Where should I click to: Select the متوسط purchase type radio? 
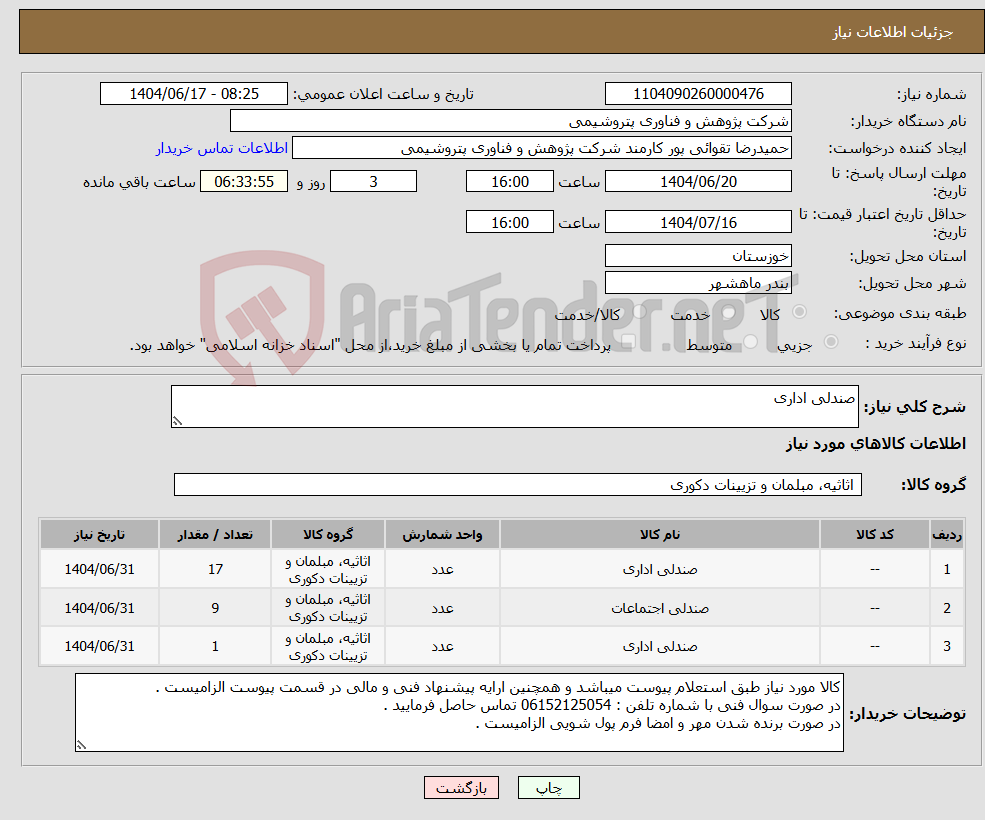(x=751, y=342)
